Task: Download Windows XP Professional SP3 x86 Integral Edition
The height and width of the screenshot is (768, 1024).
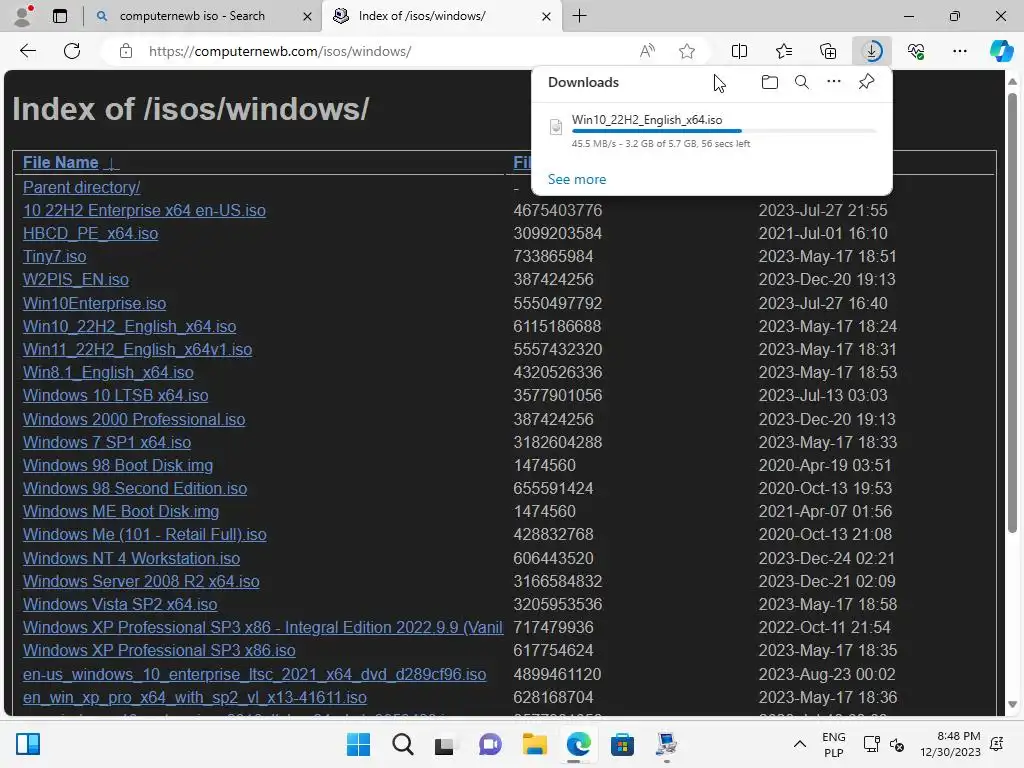Action: click(263, 628)
